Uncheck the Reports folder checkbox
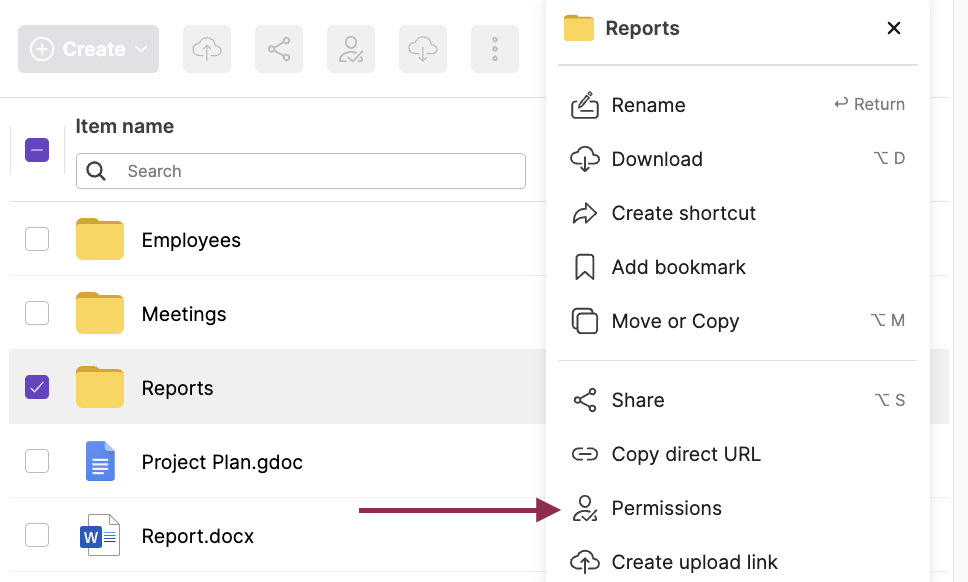Image resolution: width=968 pixels, height=582 pixels. [37, 387]
